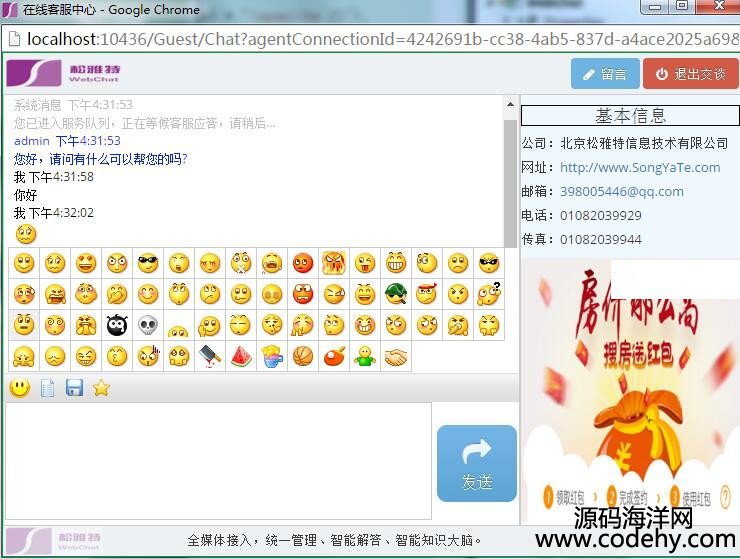Insert the heart-eyes emoji

[x=86, y=263]
